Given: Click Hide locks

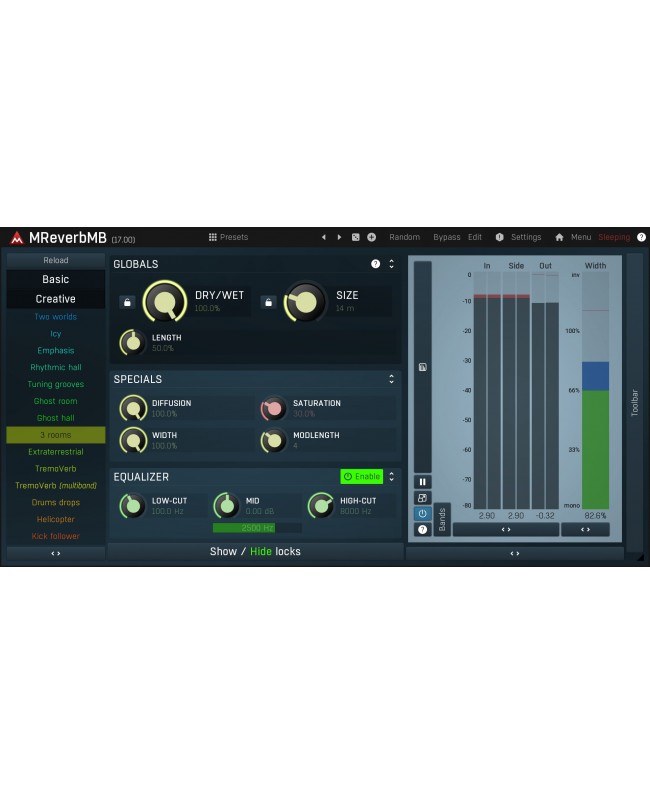Looking at the screenshot, I should (x=261, y=551).
